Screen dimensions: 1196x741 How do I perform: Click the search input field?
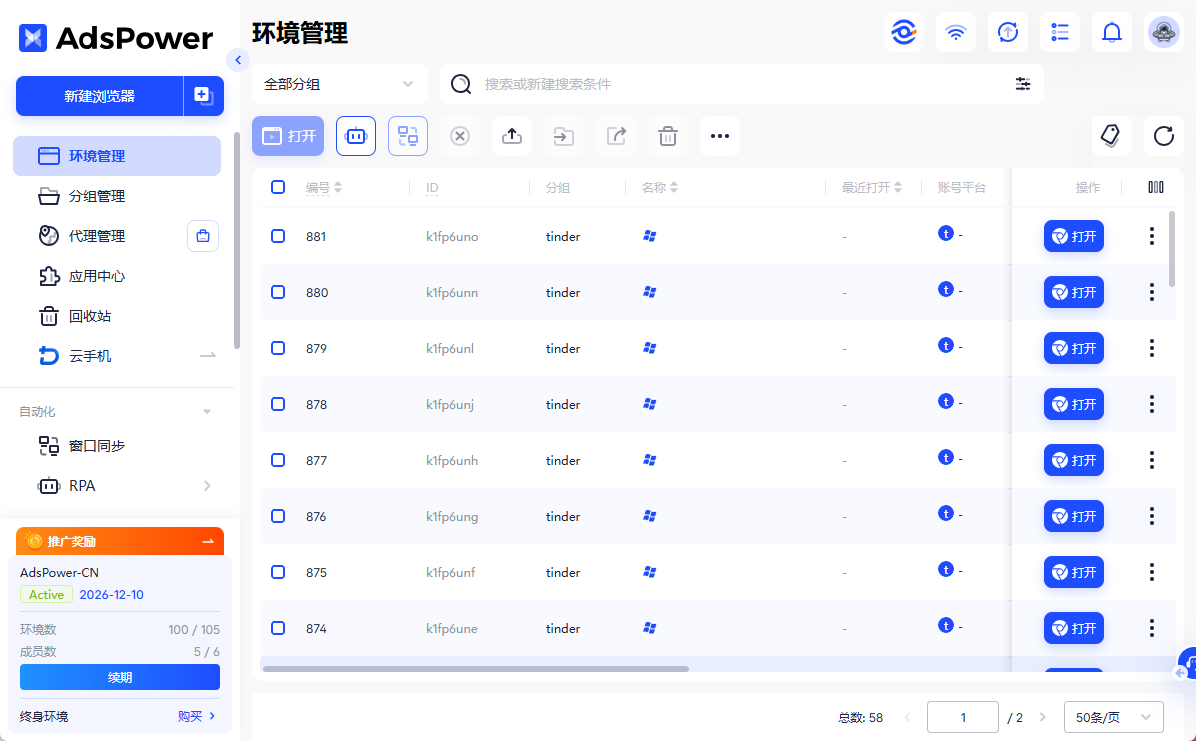[740, 84]
